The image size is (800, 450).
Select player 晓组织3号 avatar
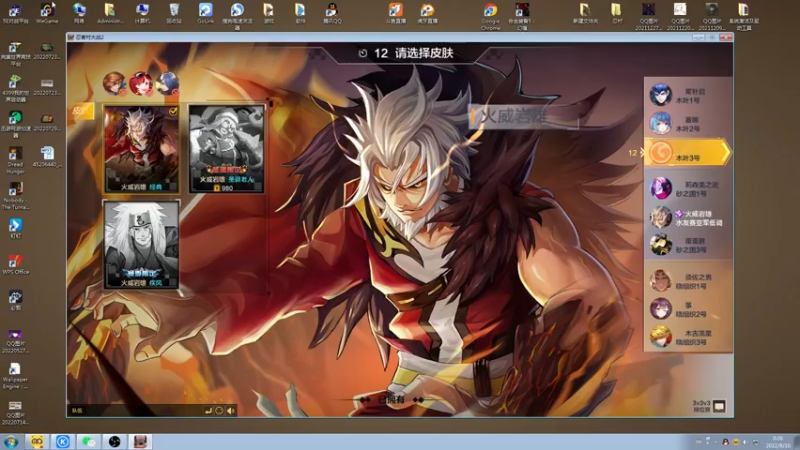tap(661, 337)
